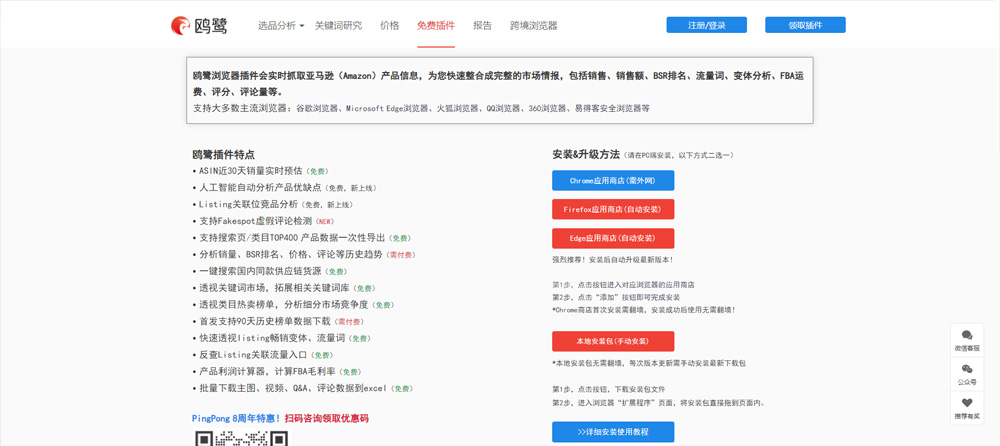The height and width of the screenshot is (446, 1000).
Task: Go to the 价格 page
Action: pyautogui.click(x=390, y=26)
